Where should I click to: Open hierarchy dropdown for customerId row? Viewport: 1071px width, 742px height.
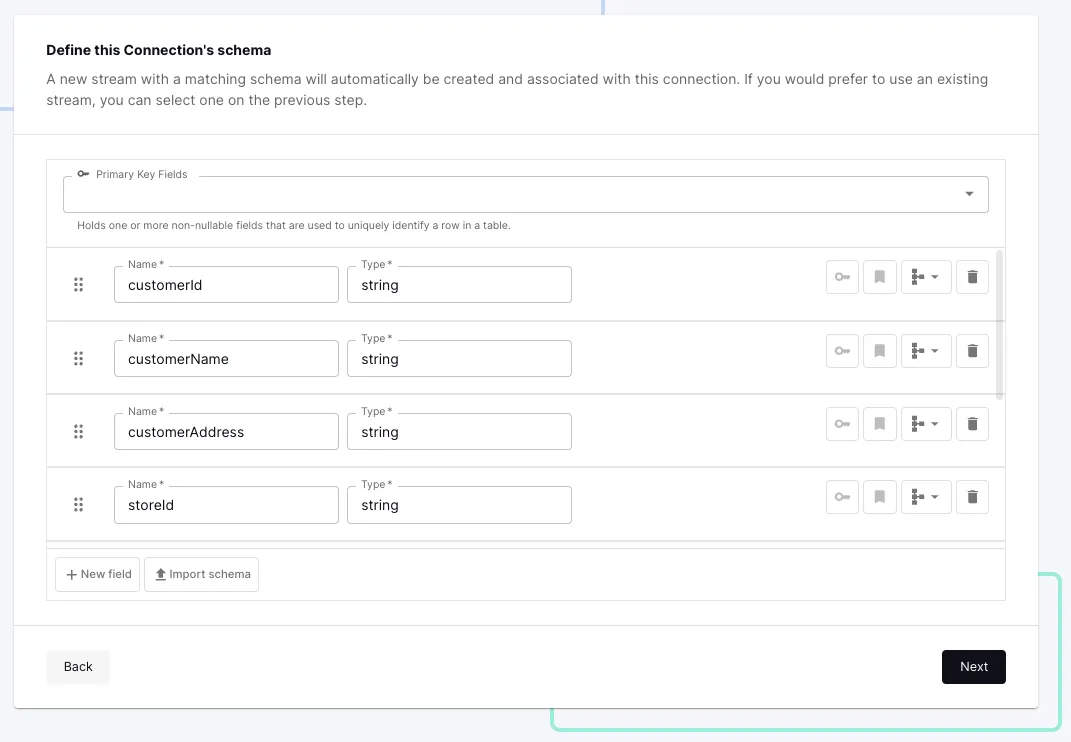[926, 277]
